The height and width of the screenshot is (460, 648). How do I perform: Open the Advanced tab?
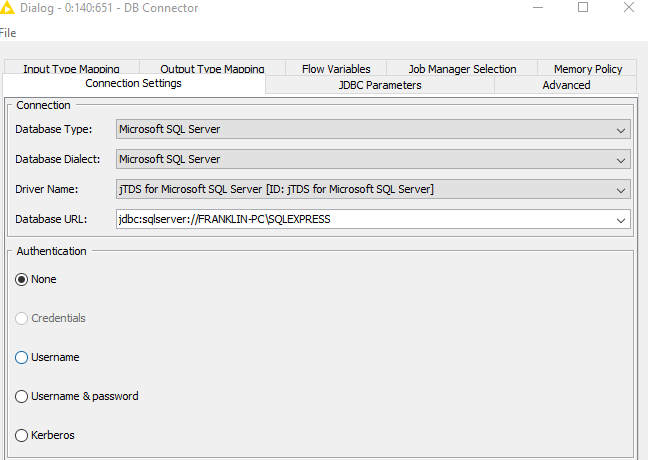coord(566,85)
